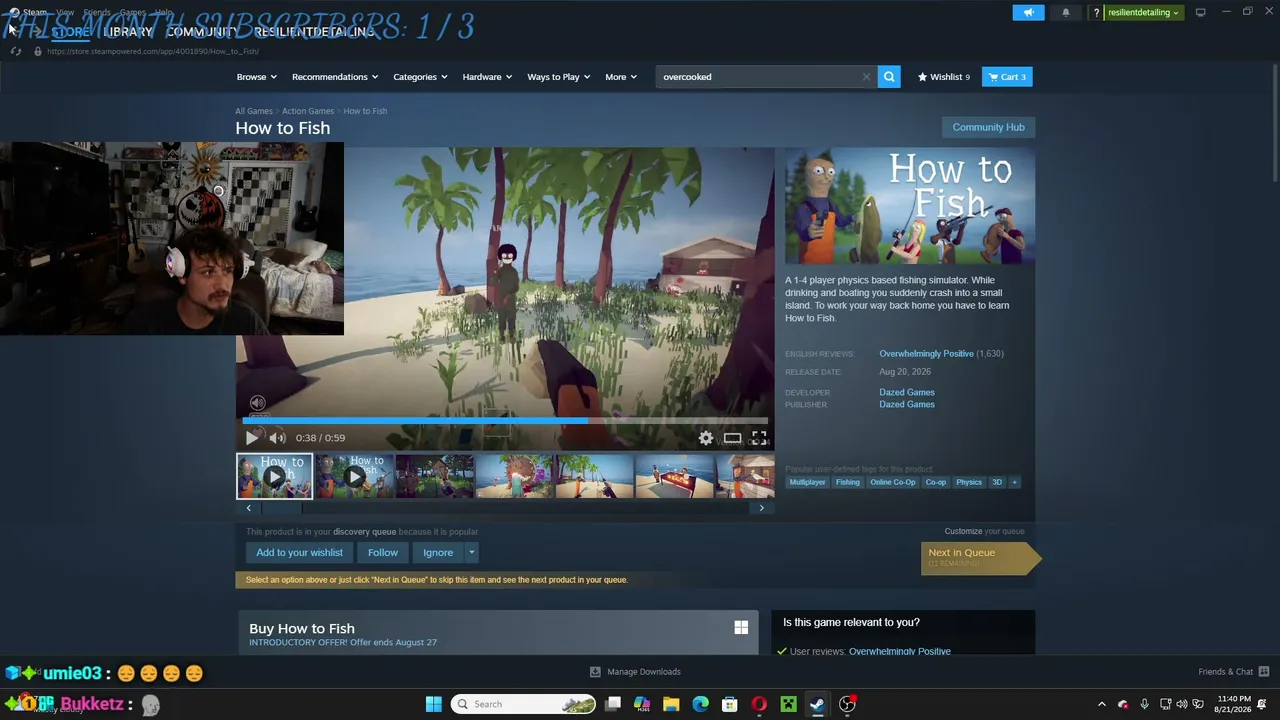
Task: View the shopping Cart
Action: (x=1007, y=77)
